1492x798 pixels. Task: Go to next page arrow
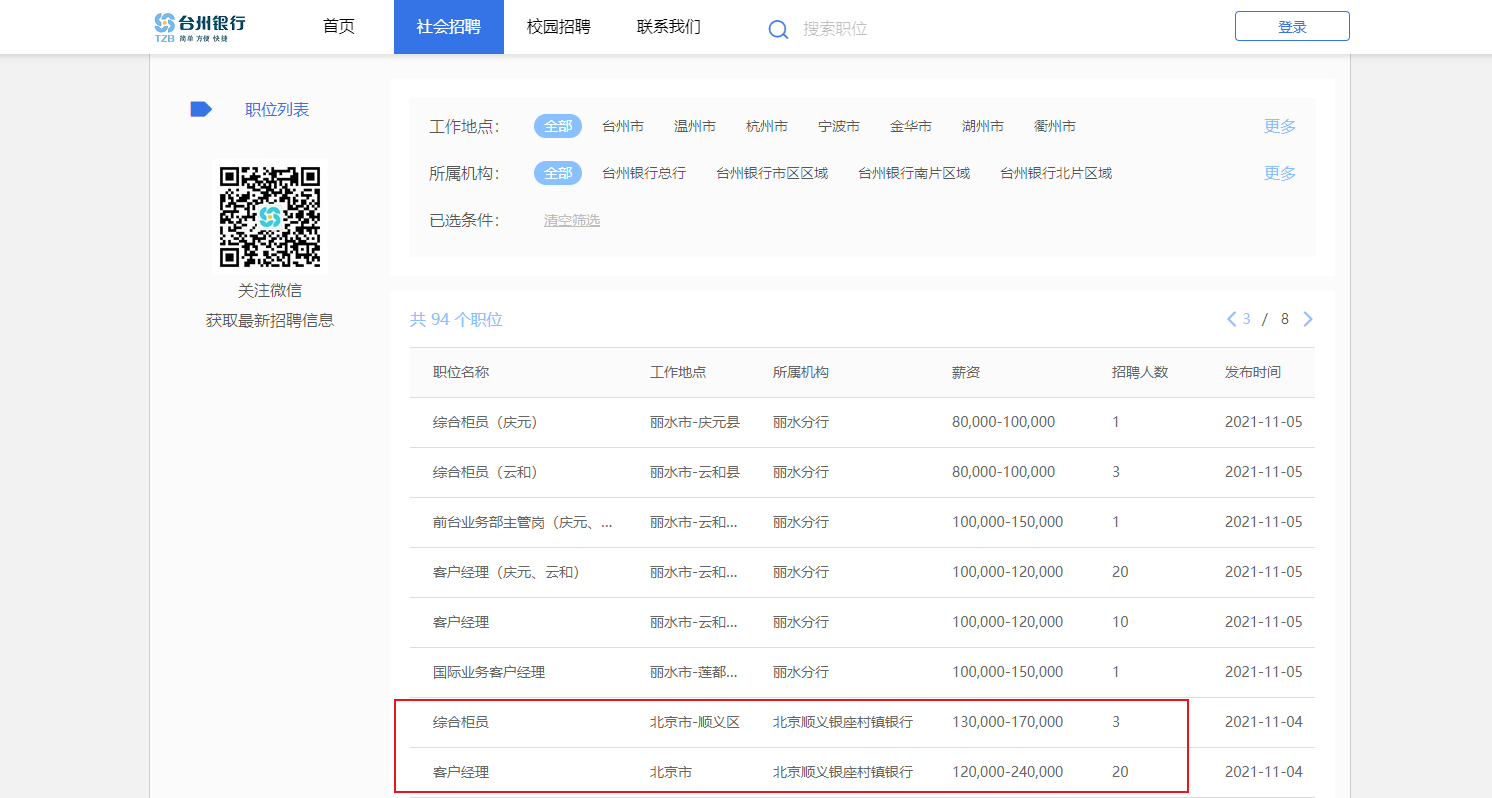click(1308, 319)
